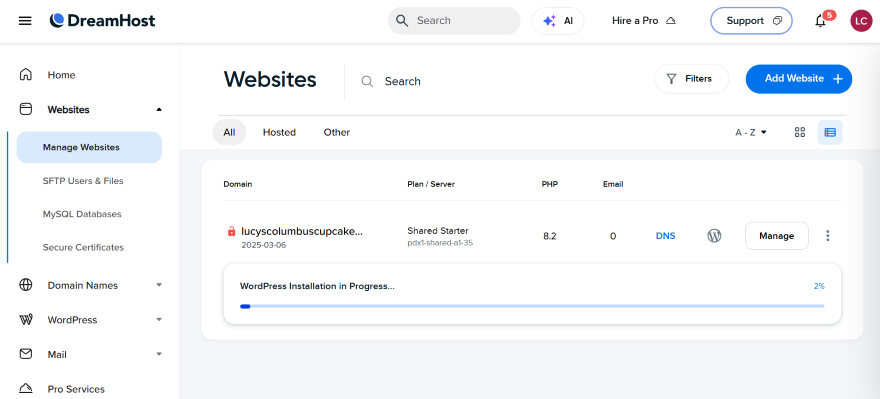The height and width of the screenshot is (399, 880).
Task: Focus the top global Search field
Action: pos(454,21)
